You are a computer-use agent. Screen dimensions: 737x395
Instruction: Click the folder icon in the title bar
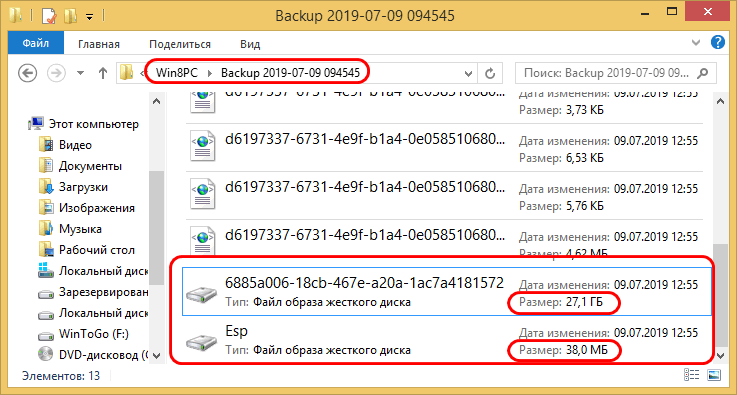tap(17, 16)
